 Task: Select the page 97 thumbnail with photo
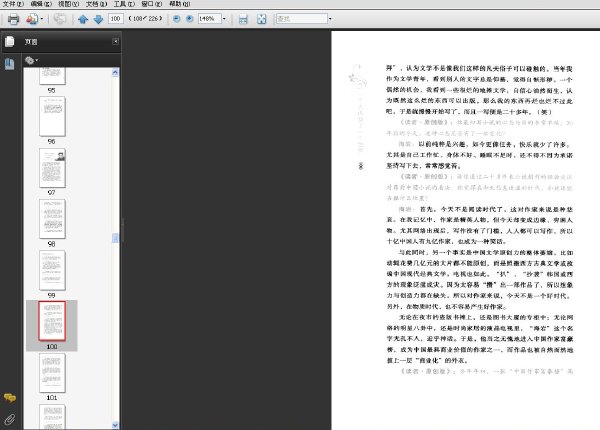52,168
